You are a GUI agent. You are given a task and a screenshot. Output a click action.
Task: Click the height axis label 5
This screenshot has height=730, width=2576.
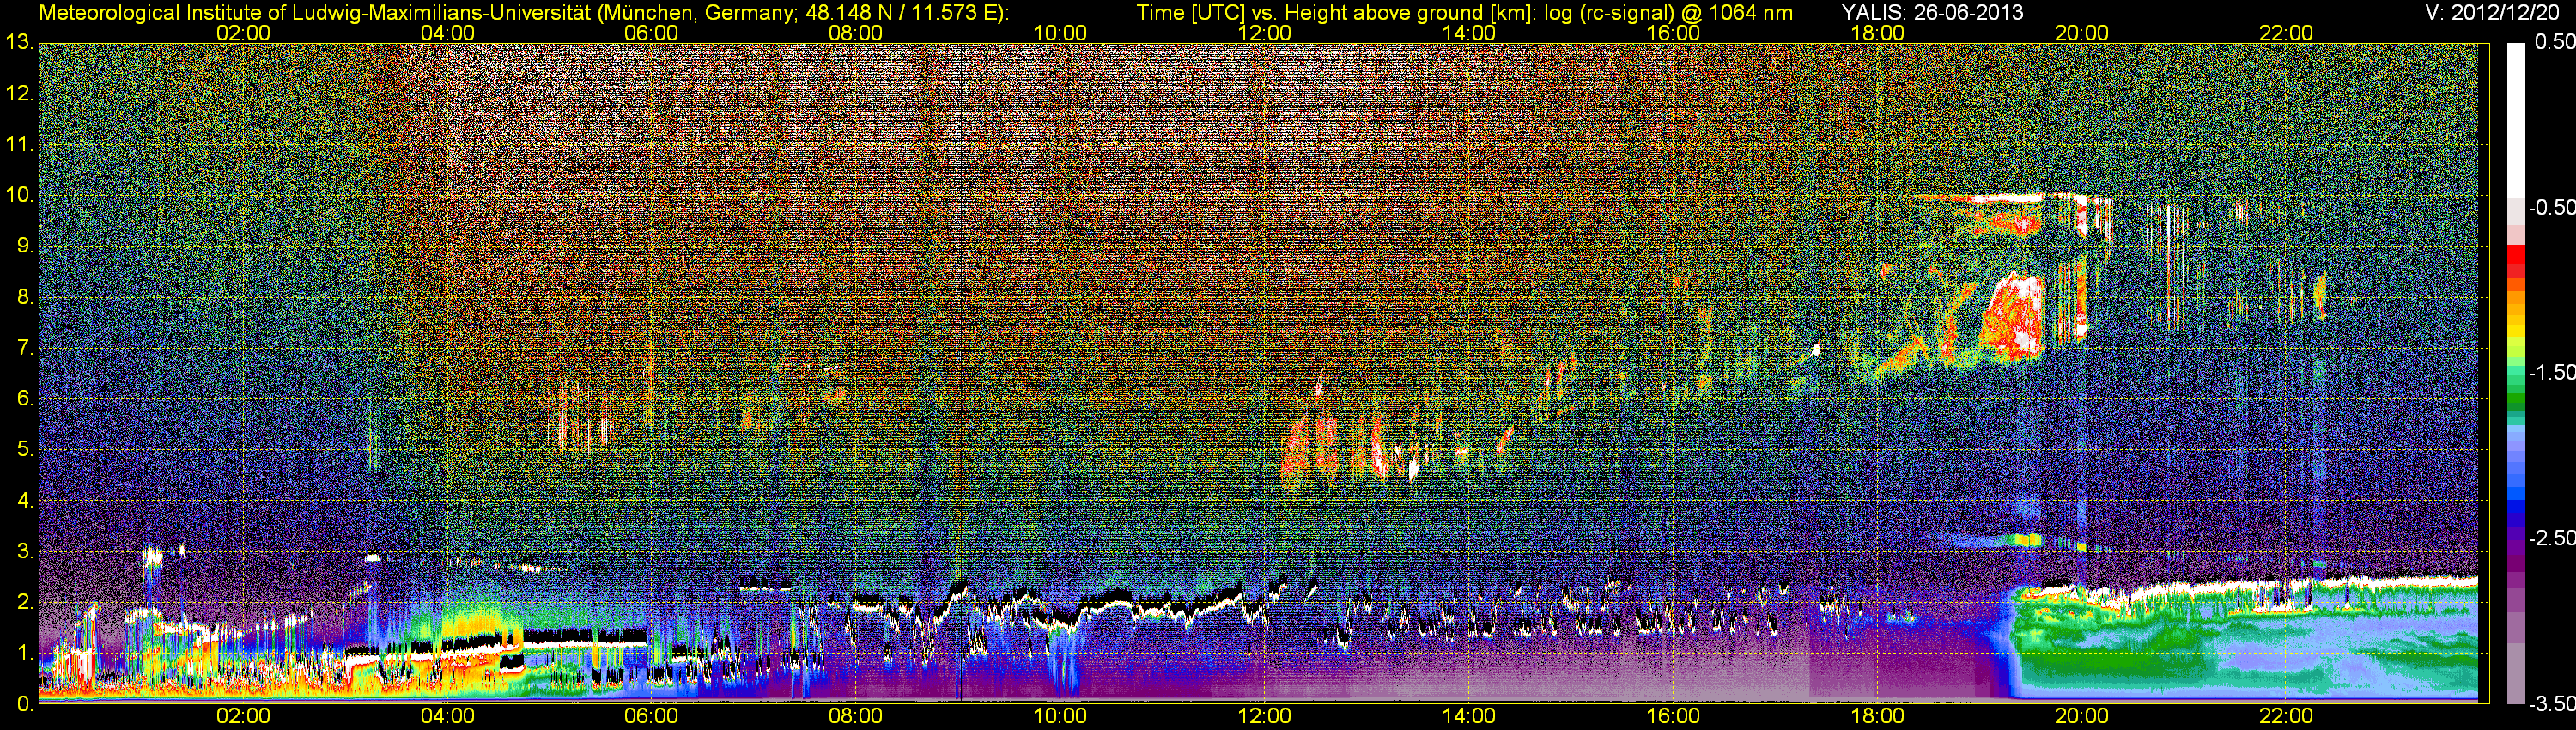point(25,450)
